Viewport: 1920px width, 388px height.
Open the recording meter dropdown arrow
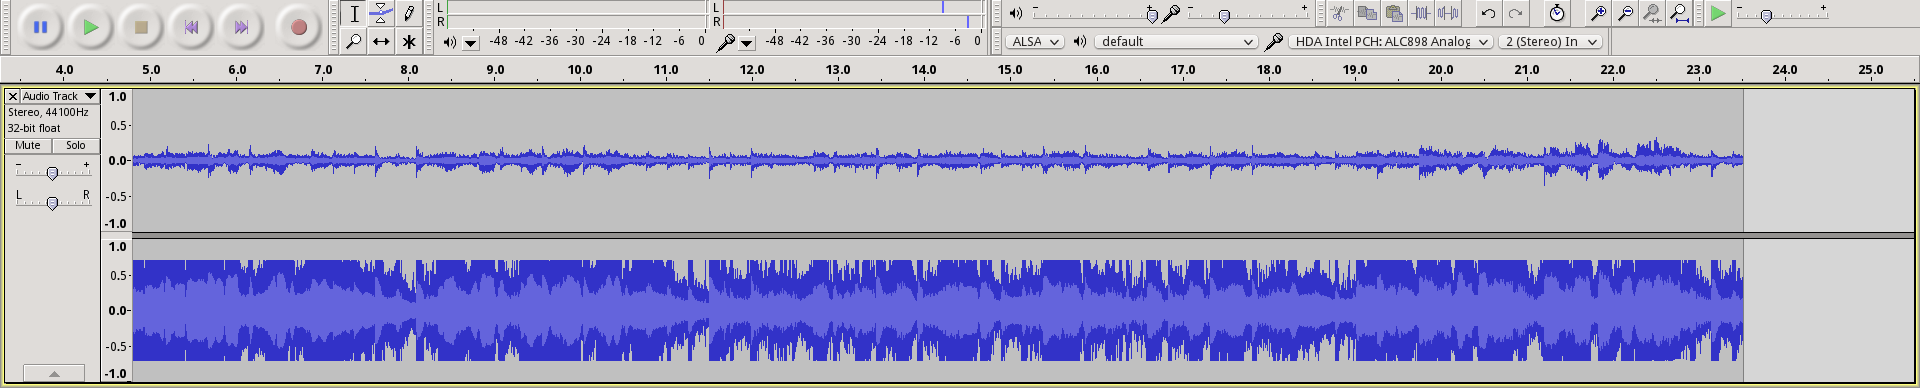747,43
